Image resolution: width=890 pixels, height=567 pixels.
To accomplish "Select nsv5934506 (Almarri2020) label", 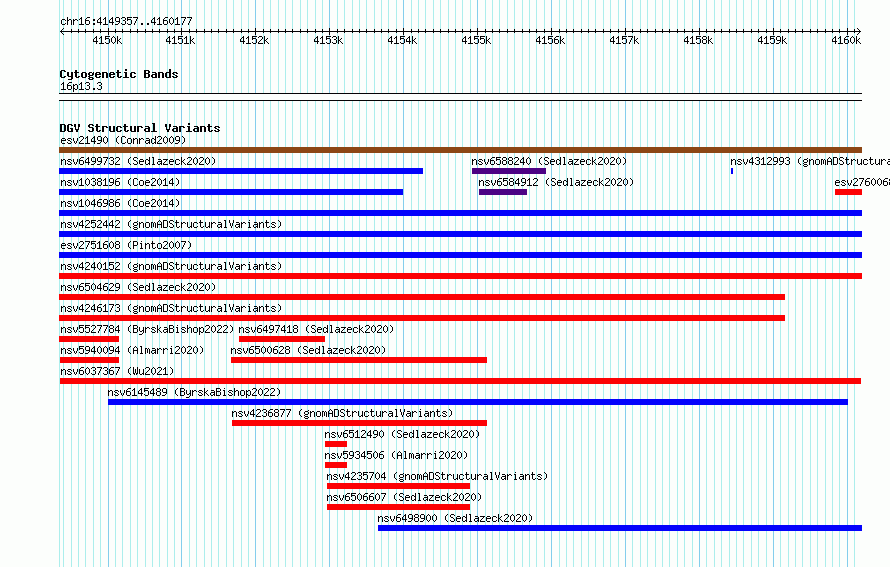I will pos(396,455).
